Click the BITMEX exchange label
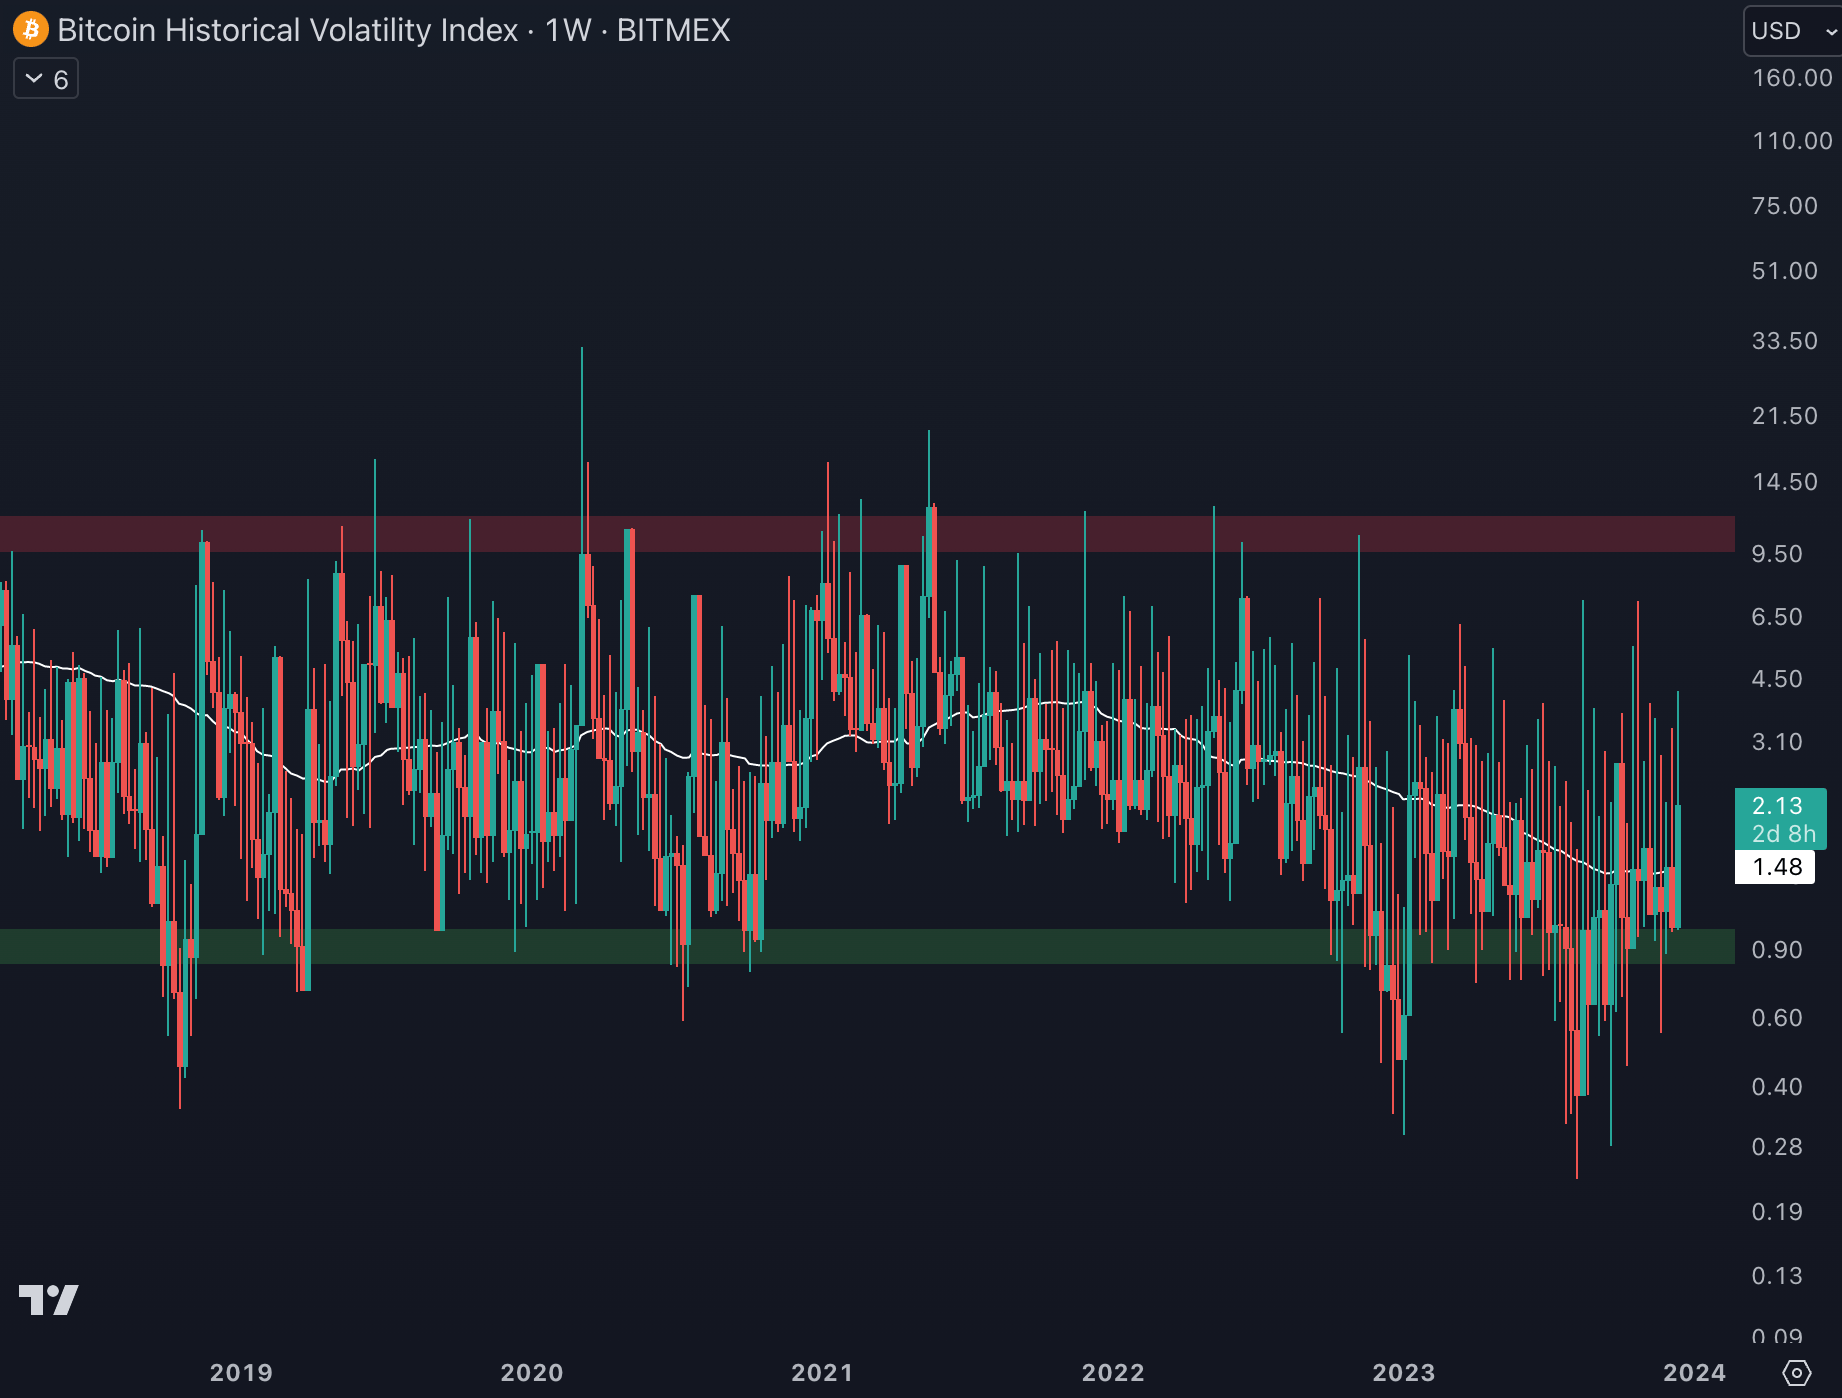 [673, 30]
